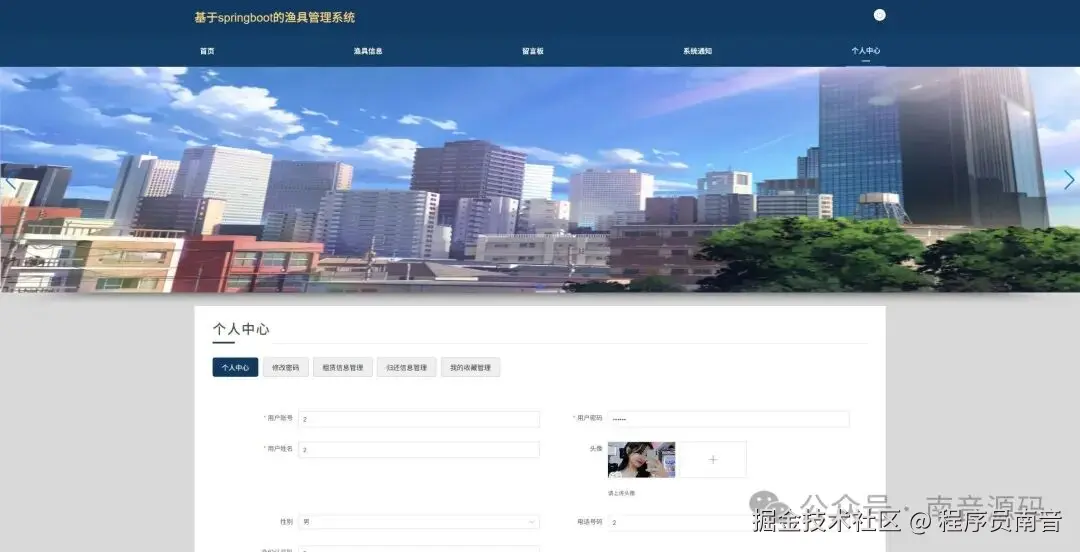
Task: Click the uploaded avatar photo thumbnail
Action: [641, 460]
